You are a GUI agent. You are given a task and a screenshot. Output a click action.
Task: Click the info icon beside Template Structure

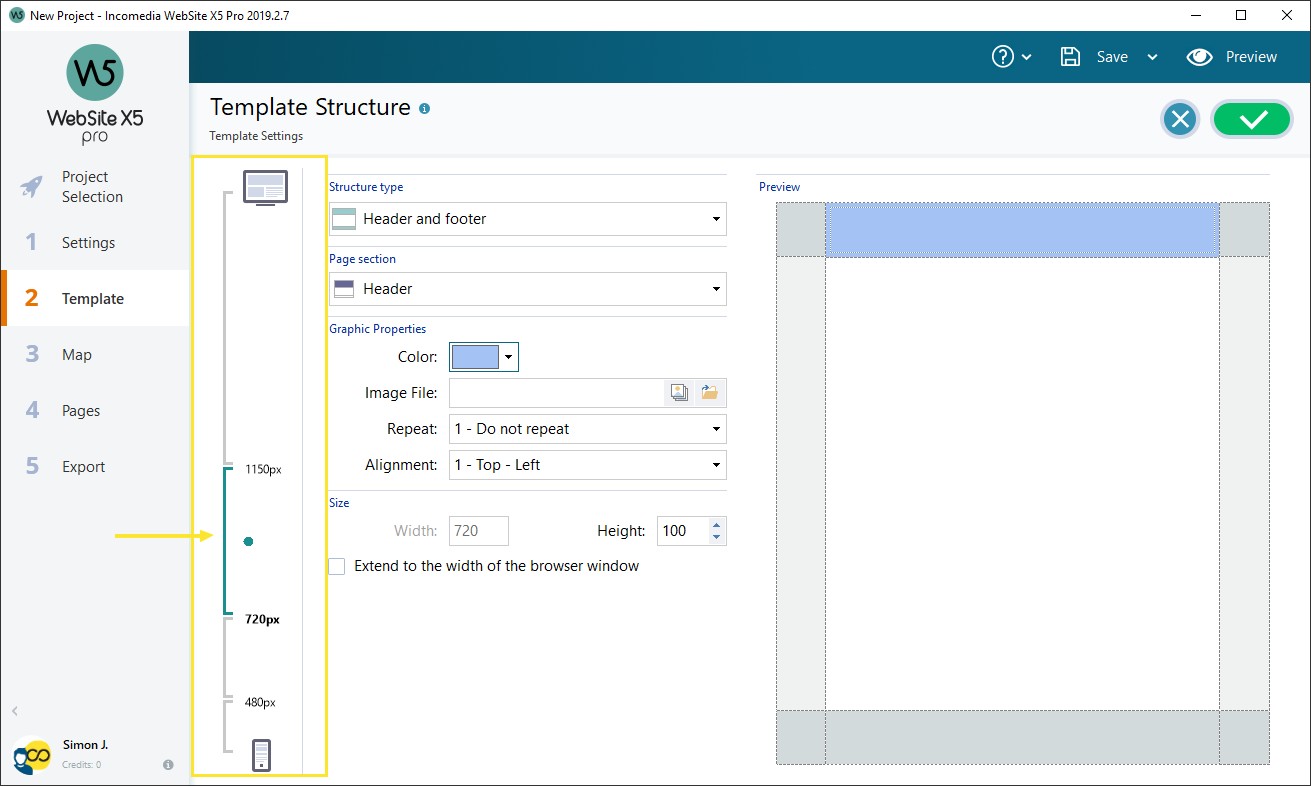[x=425, y=108]
